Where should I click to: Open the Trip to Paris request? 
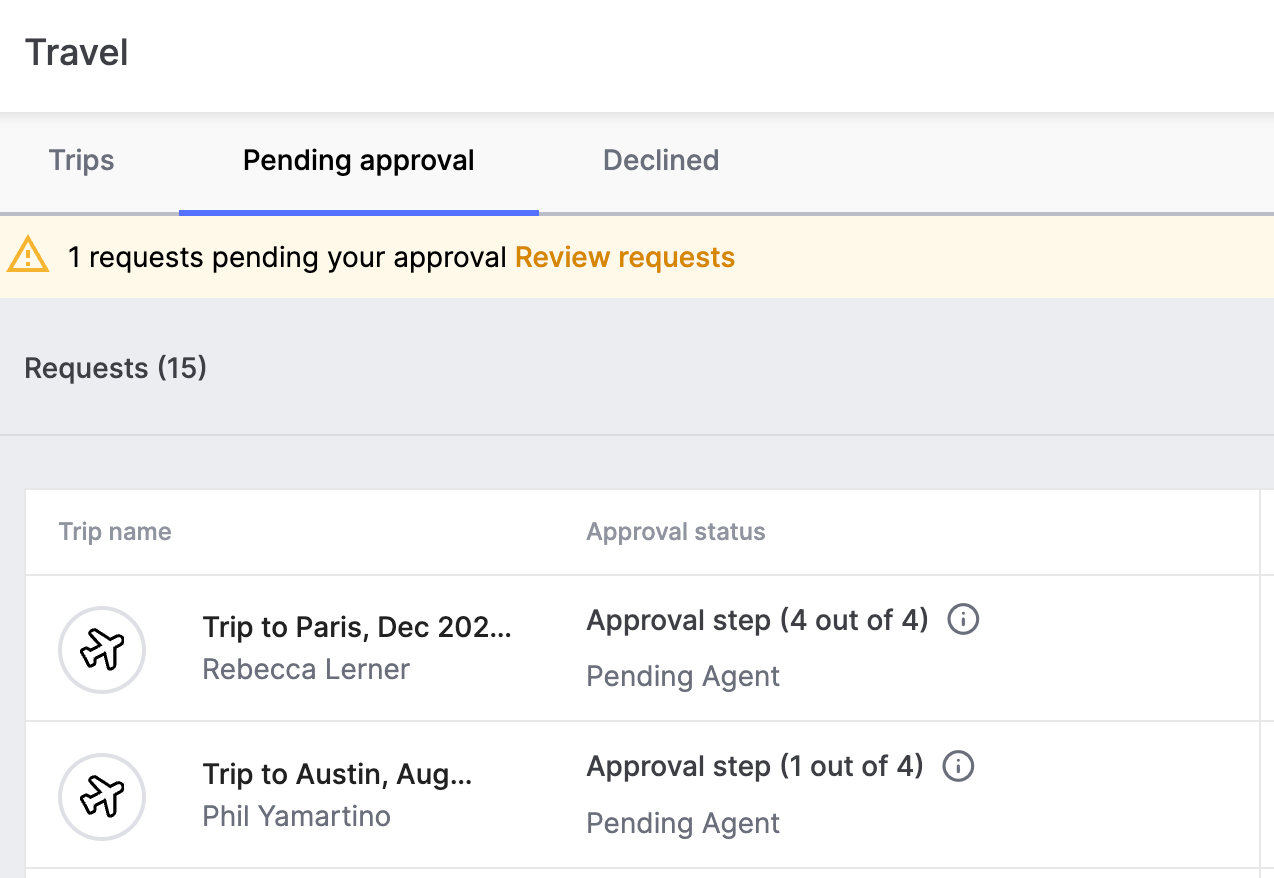click(x=356, y=628)
